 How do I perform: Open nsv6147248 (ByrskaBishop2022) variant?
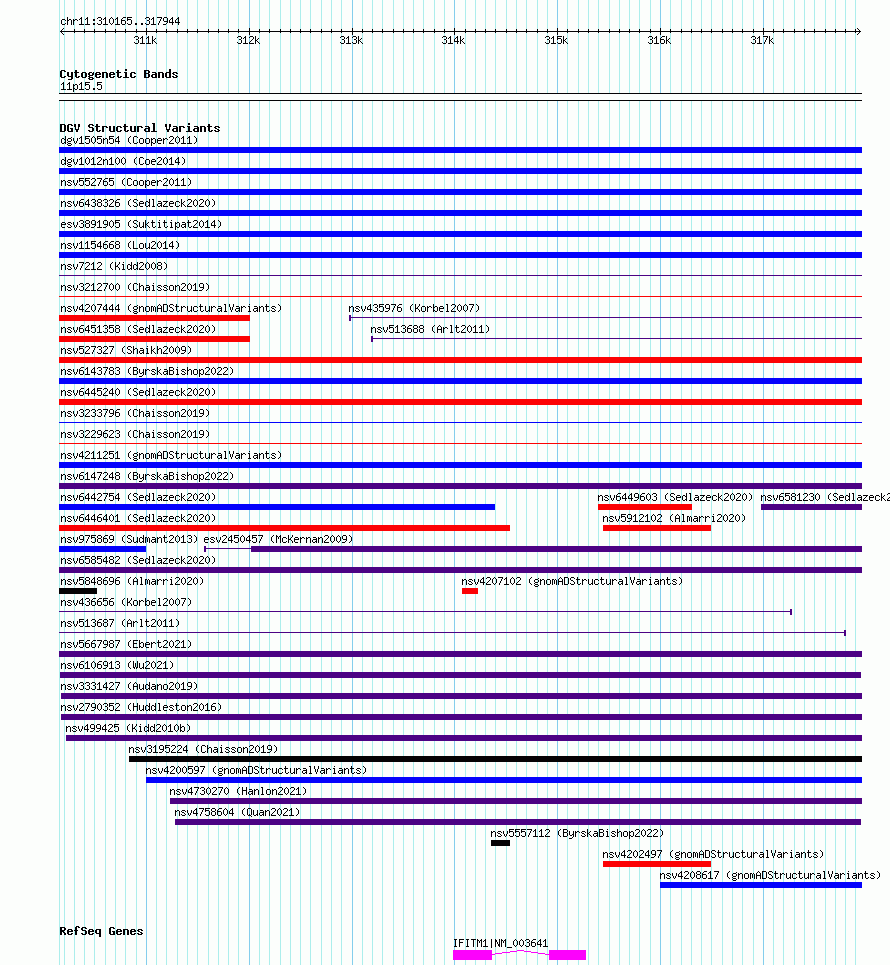(147, 476)
